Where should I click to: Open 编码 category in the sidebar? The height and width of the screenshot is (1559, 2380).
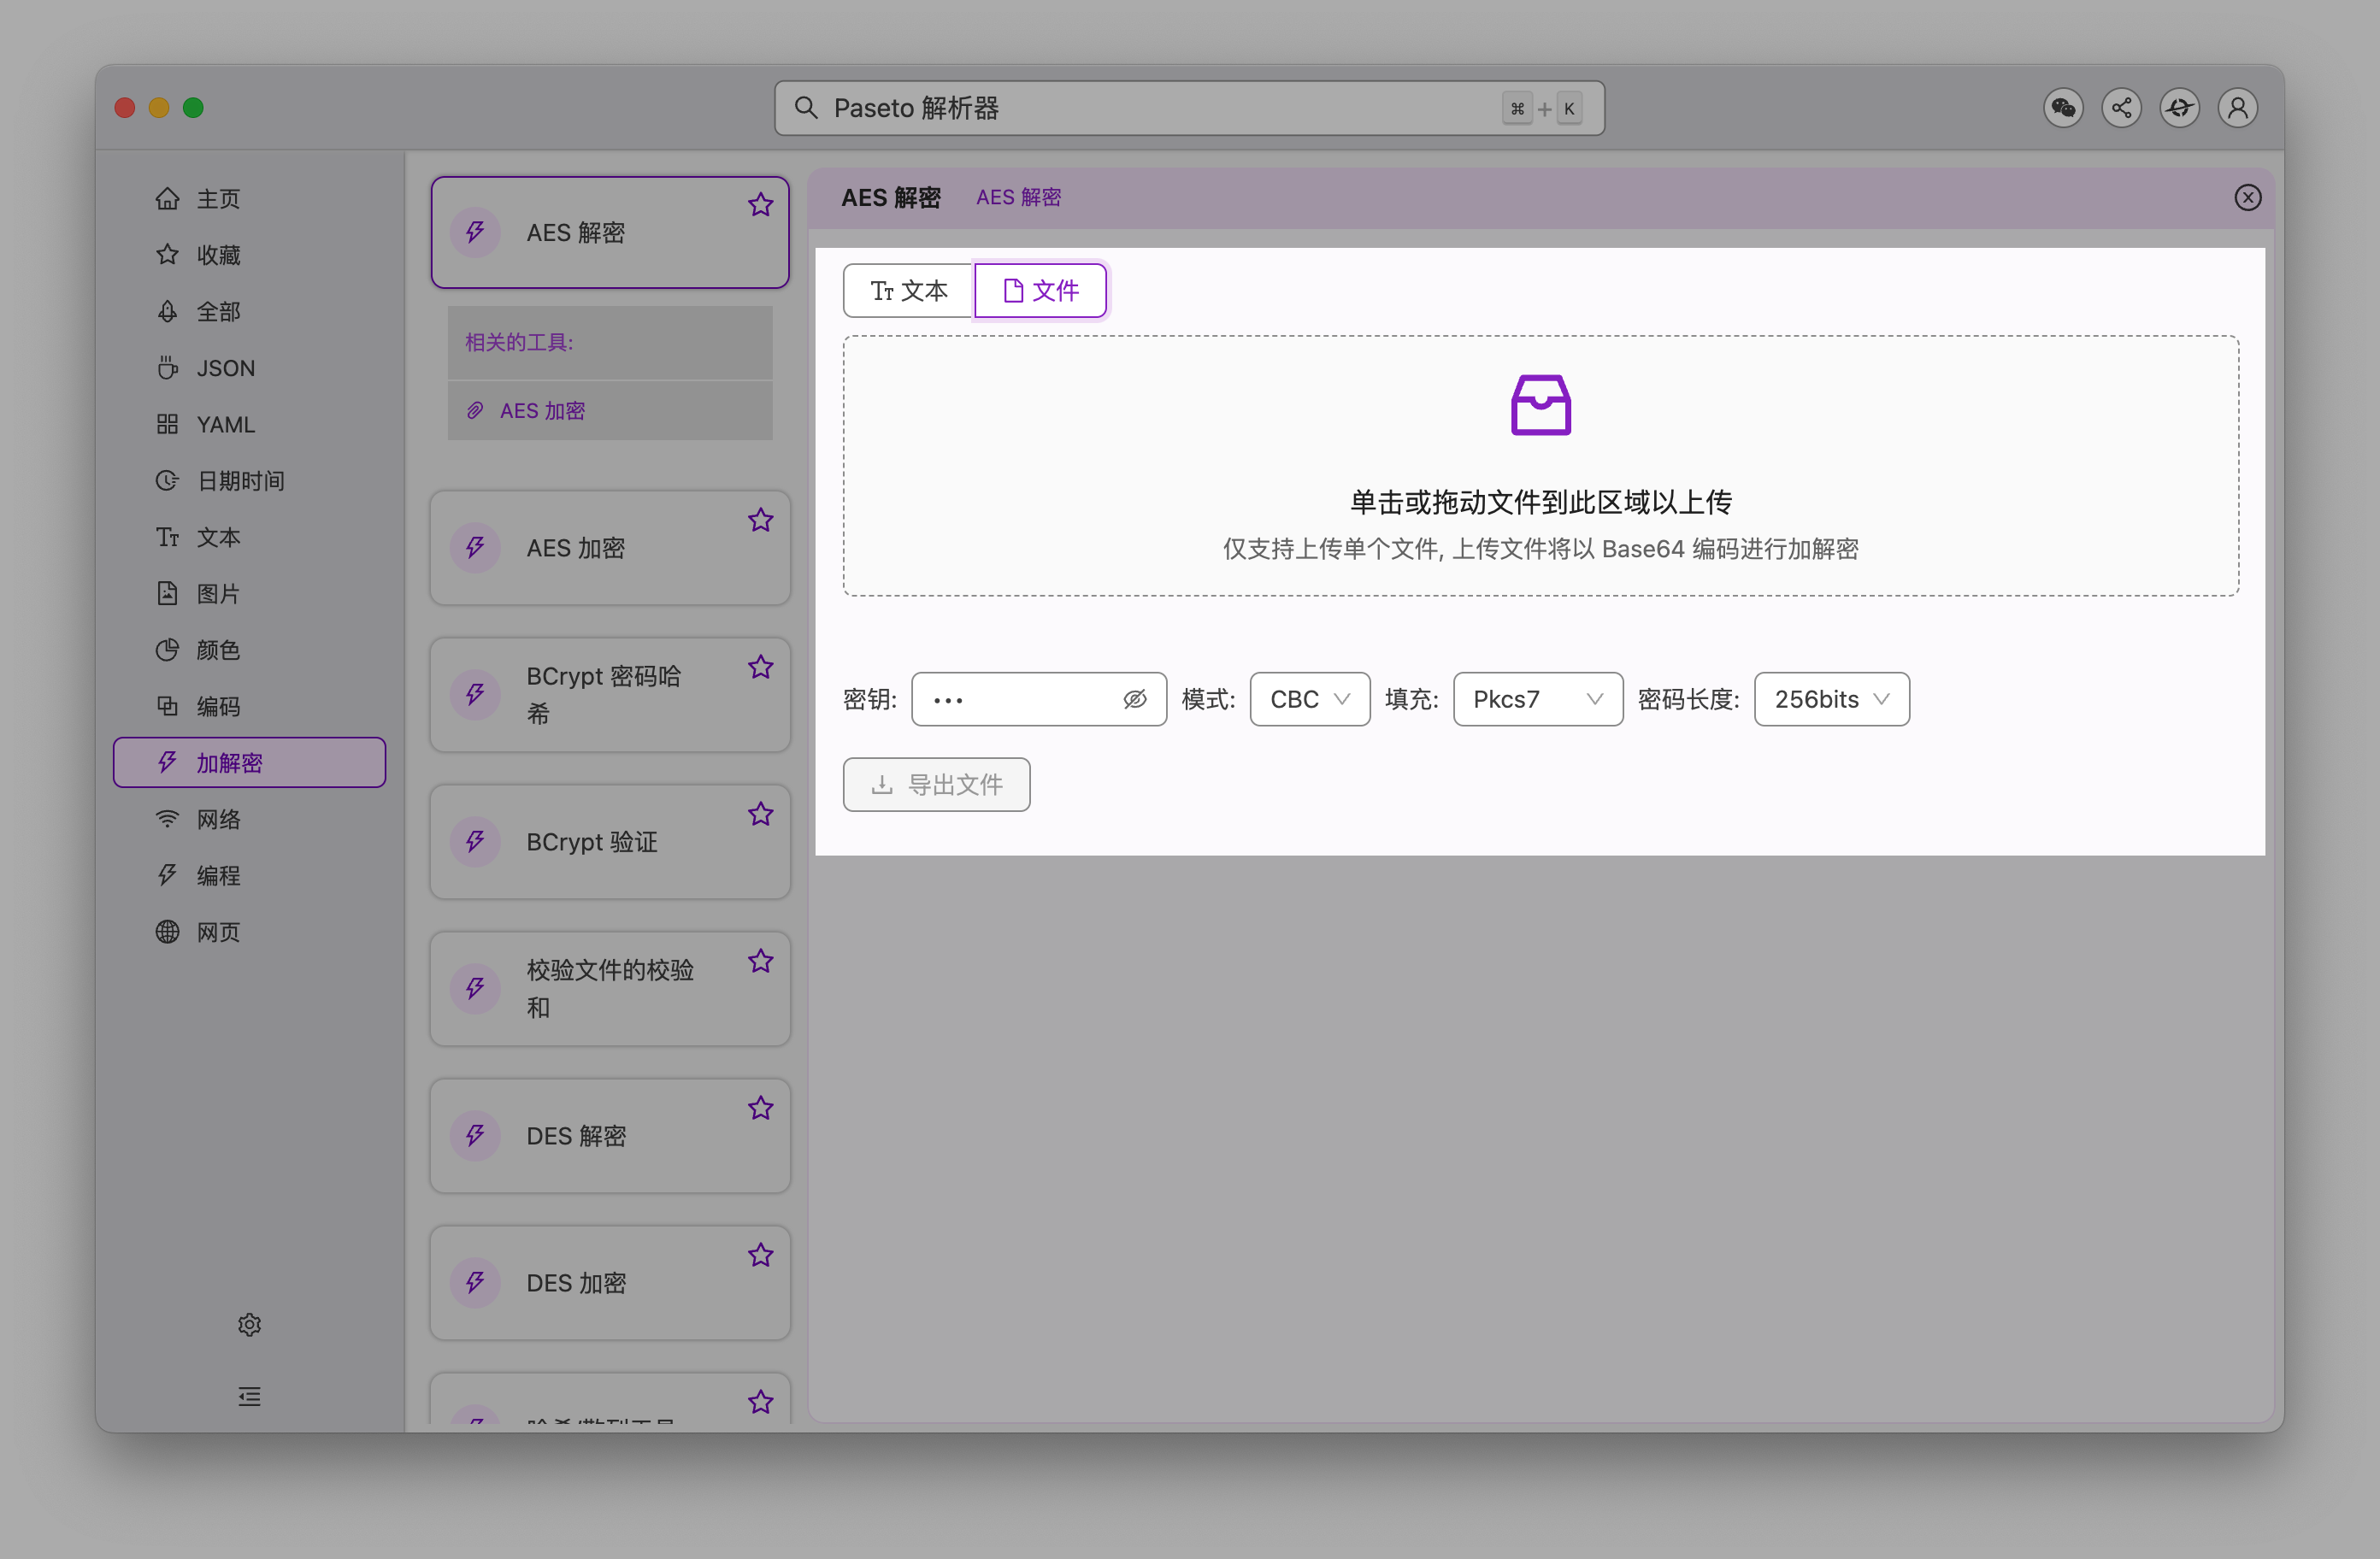point(249,707)
